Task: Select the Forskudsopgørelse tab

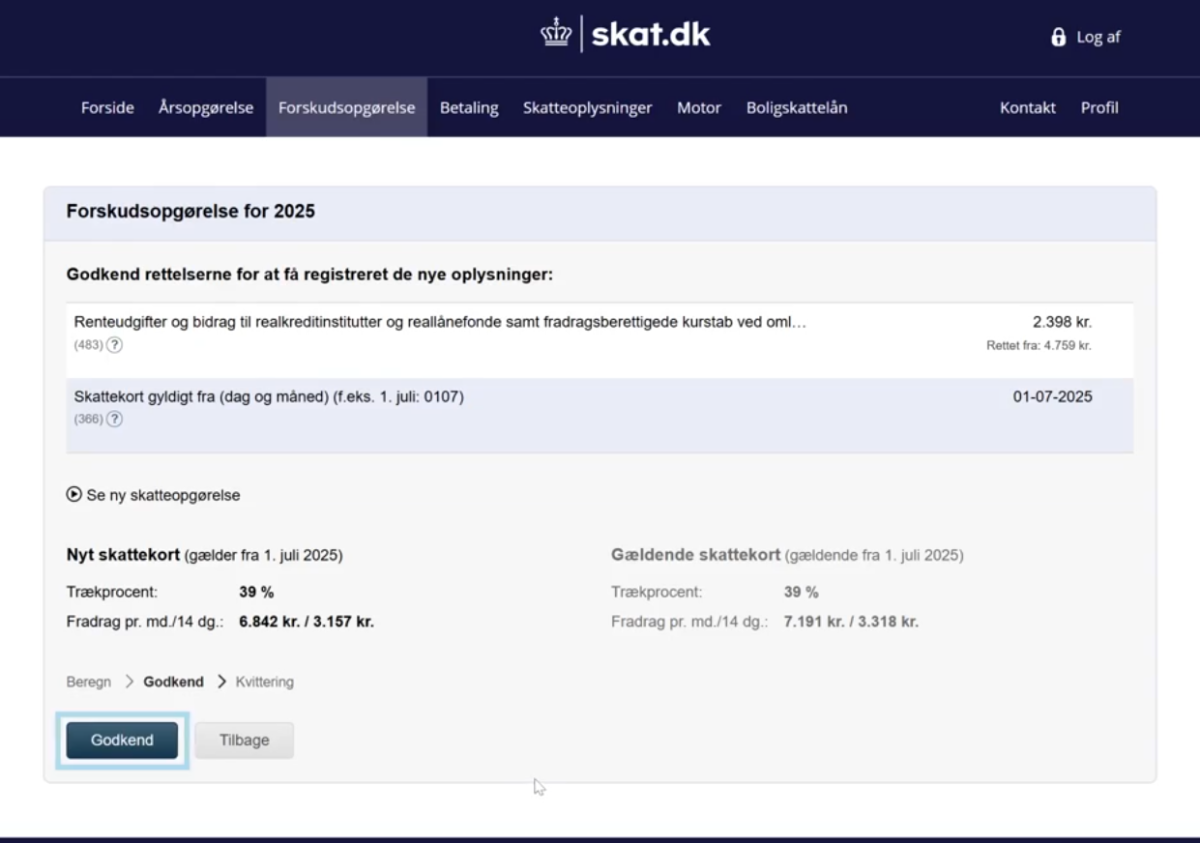Action: coord(346,107)
